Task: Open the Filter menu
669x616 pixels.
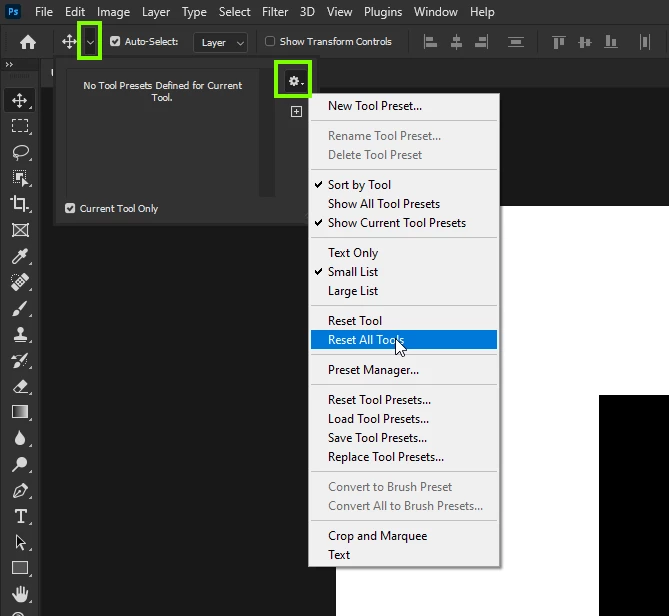Action: tap(275, 12)
